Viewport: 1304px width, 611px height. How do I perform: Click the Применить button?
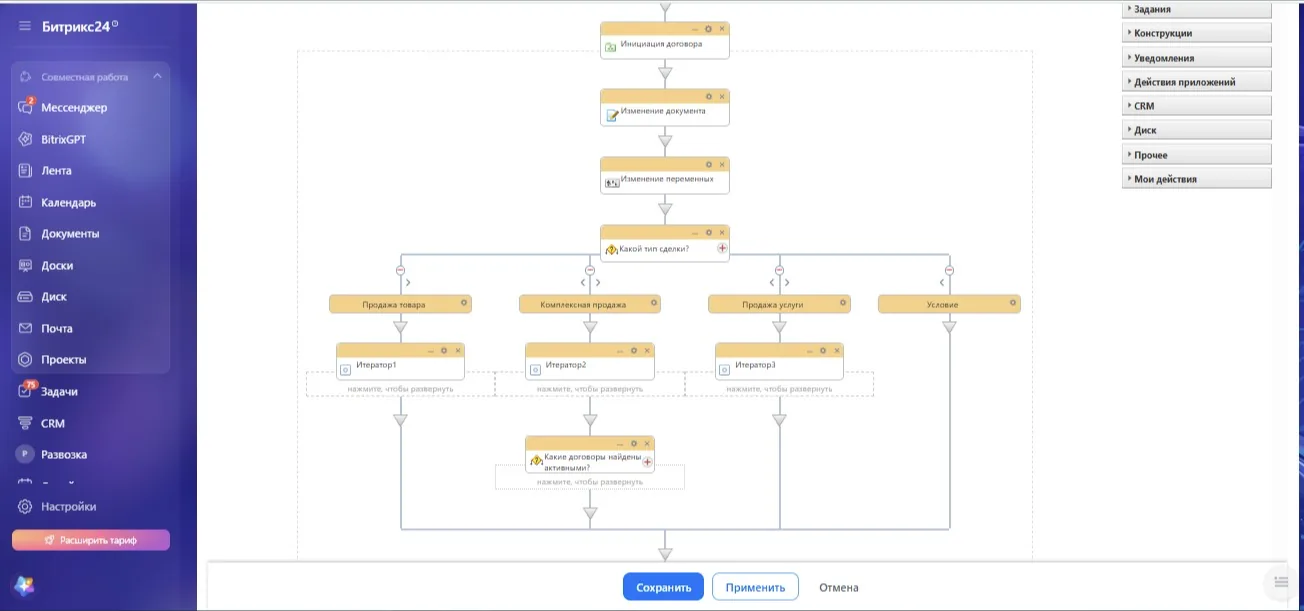(755, 587)
